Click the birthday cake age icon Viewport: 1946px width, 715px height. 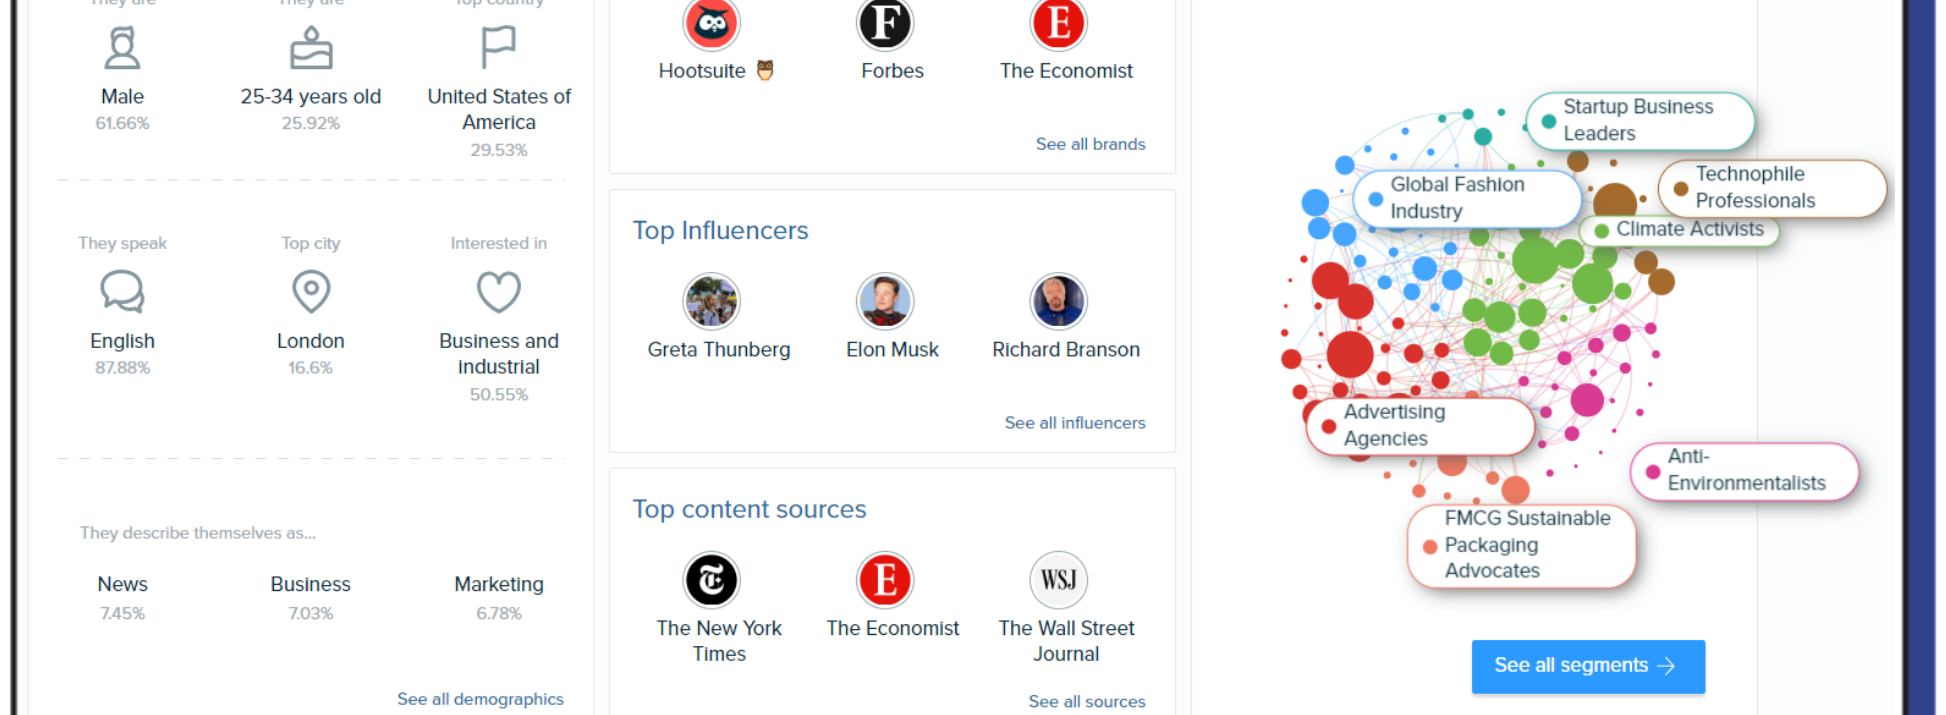[311, 48]
